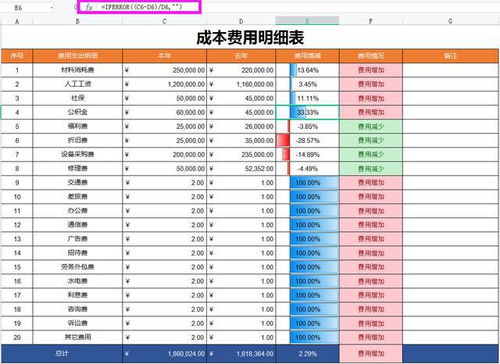This screenshot has height=364, width=500.
Task: Select the 诉讼费 cell
Action: (x=78, y=323)
